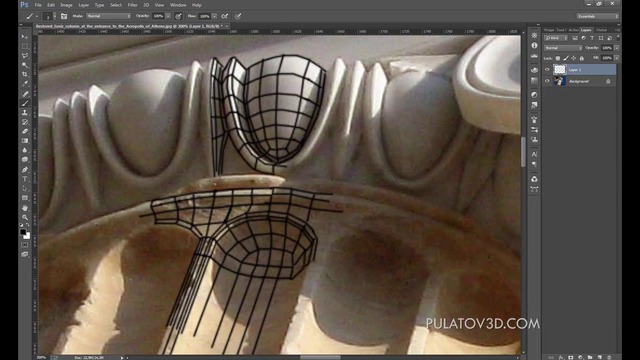Select the Brush tool in the toolbox

pyautogui.click(x=25, y=103)
